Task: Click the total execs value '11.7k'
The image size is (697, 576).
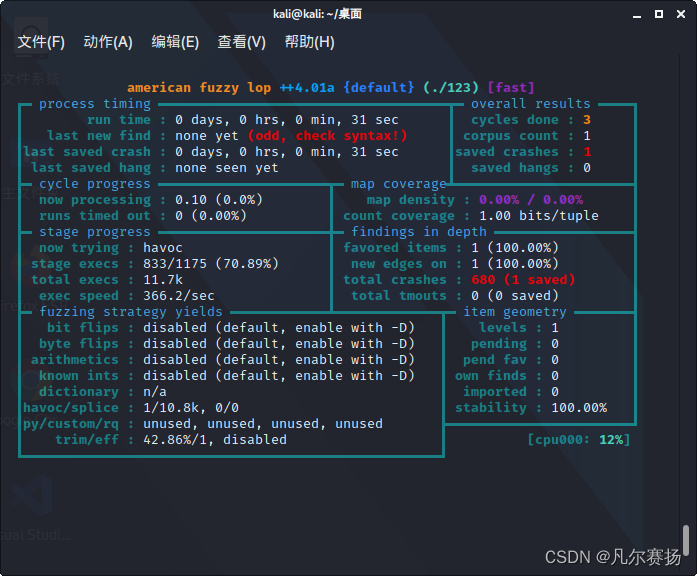Action: point(163,280)
